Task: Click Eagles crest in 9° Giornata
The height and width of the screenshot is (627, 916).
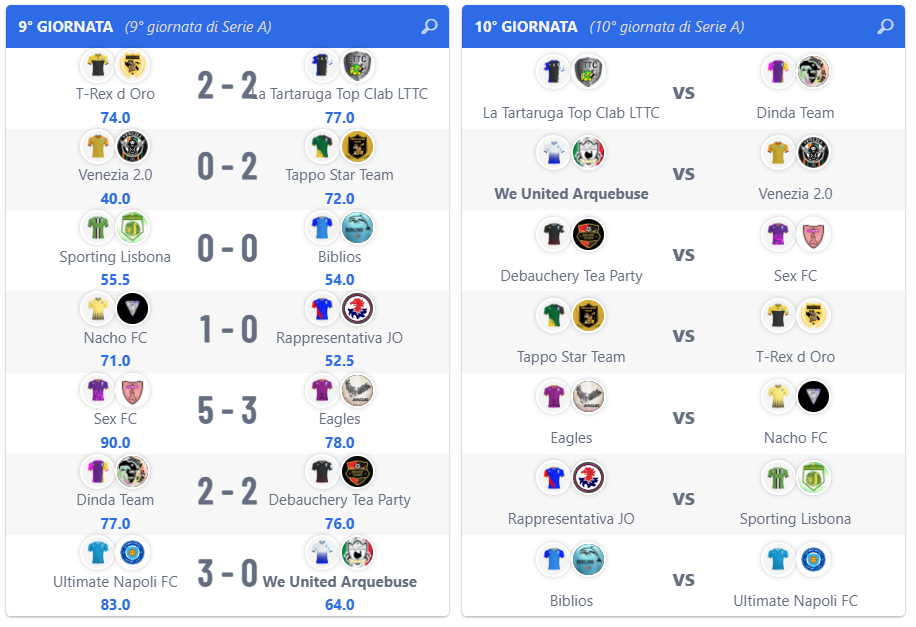Action: click(x=357, y=390)
